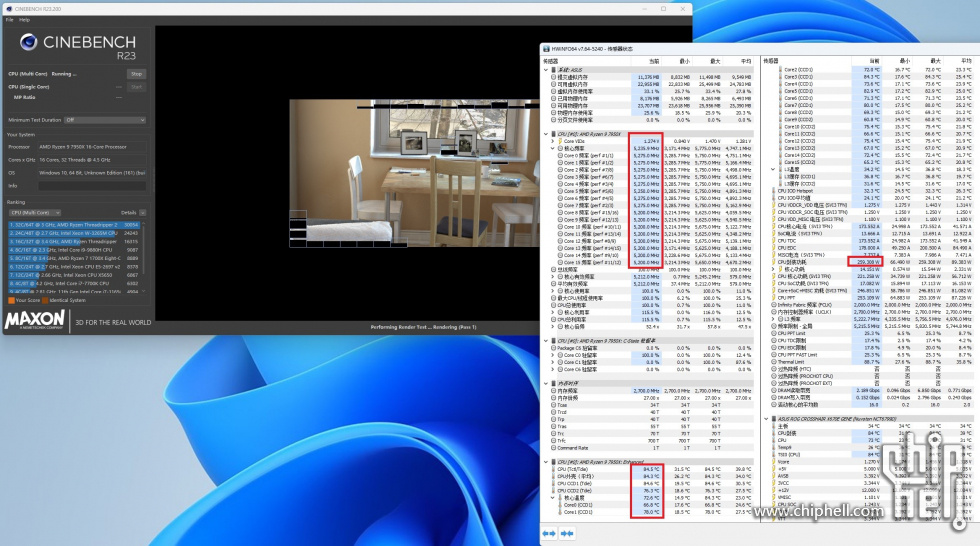The width and height of the screenshot is (980, 546).
Task: Click the CPU (Tctl/Tdie) thermometer icon
Action: [553, 469]
